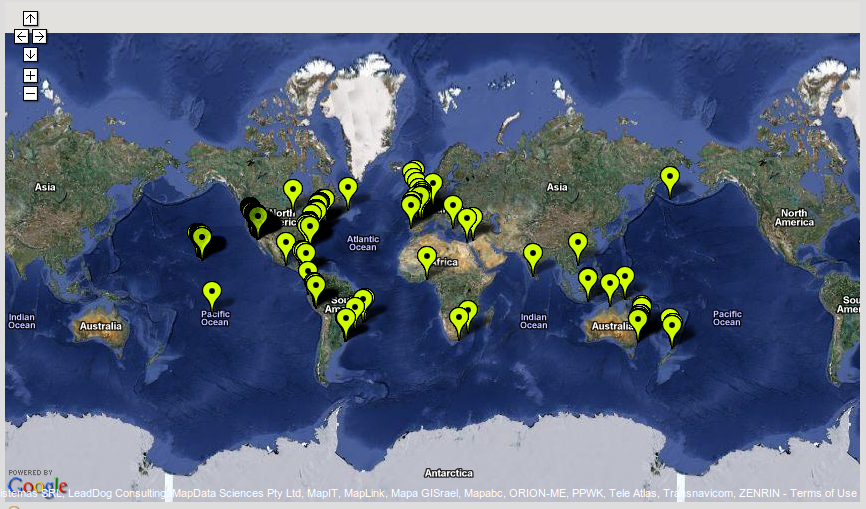Click the Google logo on the map
This screenshot has width=866, height=509.
38,486
